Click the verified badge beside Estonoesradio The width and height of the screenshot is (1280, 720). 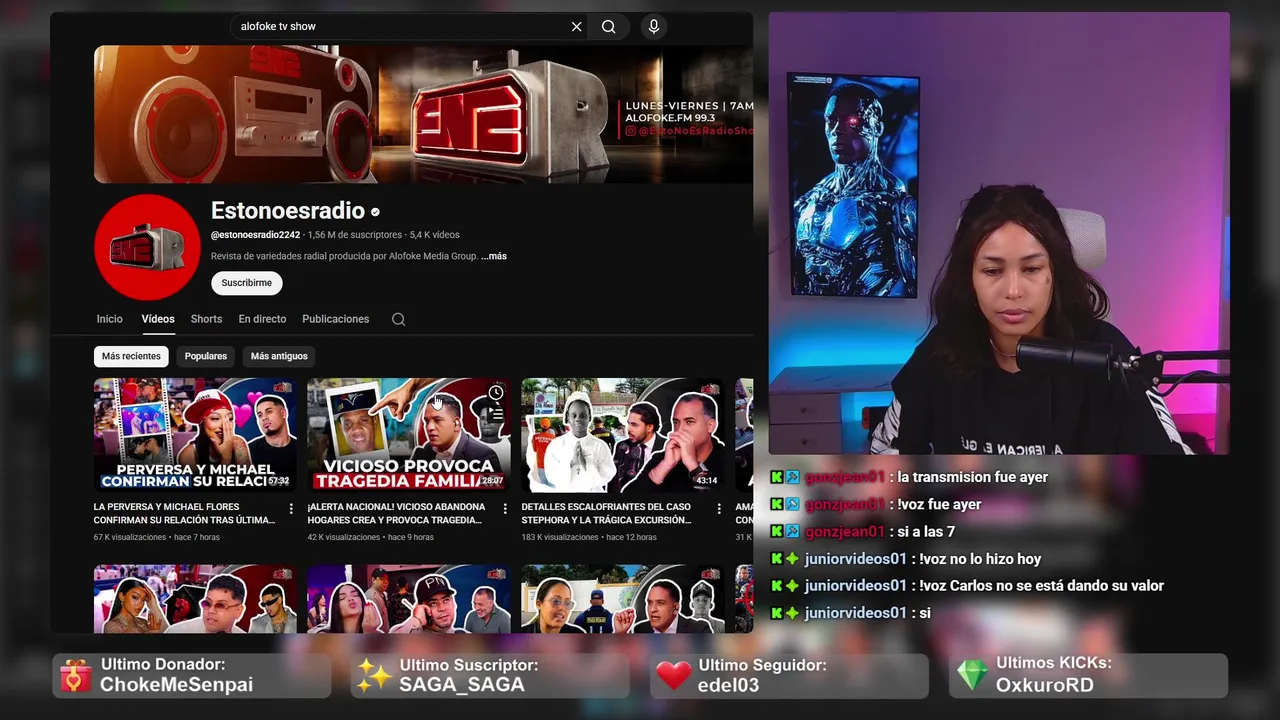(375, 212)
